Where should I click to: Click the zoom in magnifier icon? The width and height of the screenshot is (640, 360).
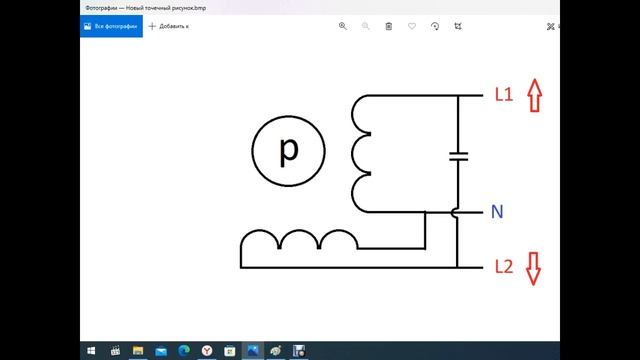pyautogui.click(x=342, y=26)
